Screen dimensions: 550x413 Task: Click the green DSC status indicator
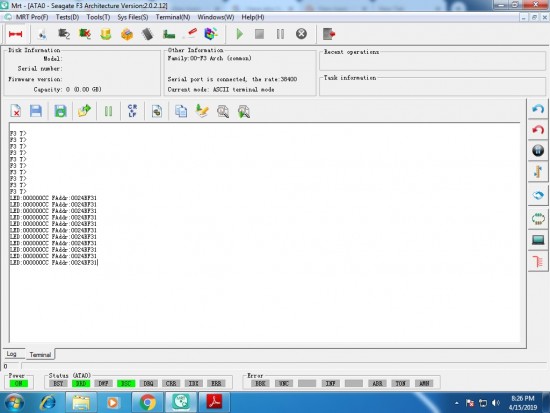click(x=126, y=384)
